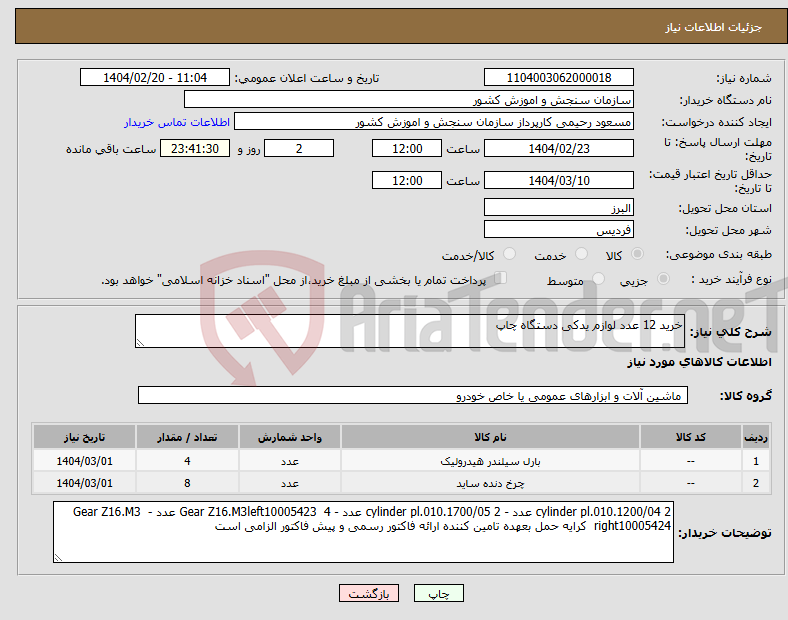788x620 pixels.
Task: Click the گروه کالا field
Action: click(x=413, y=395)
